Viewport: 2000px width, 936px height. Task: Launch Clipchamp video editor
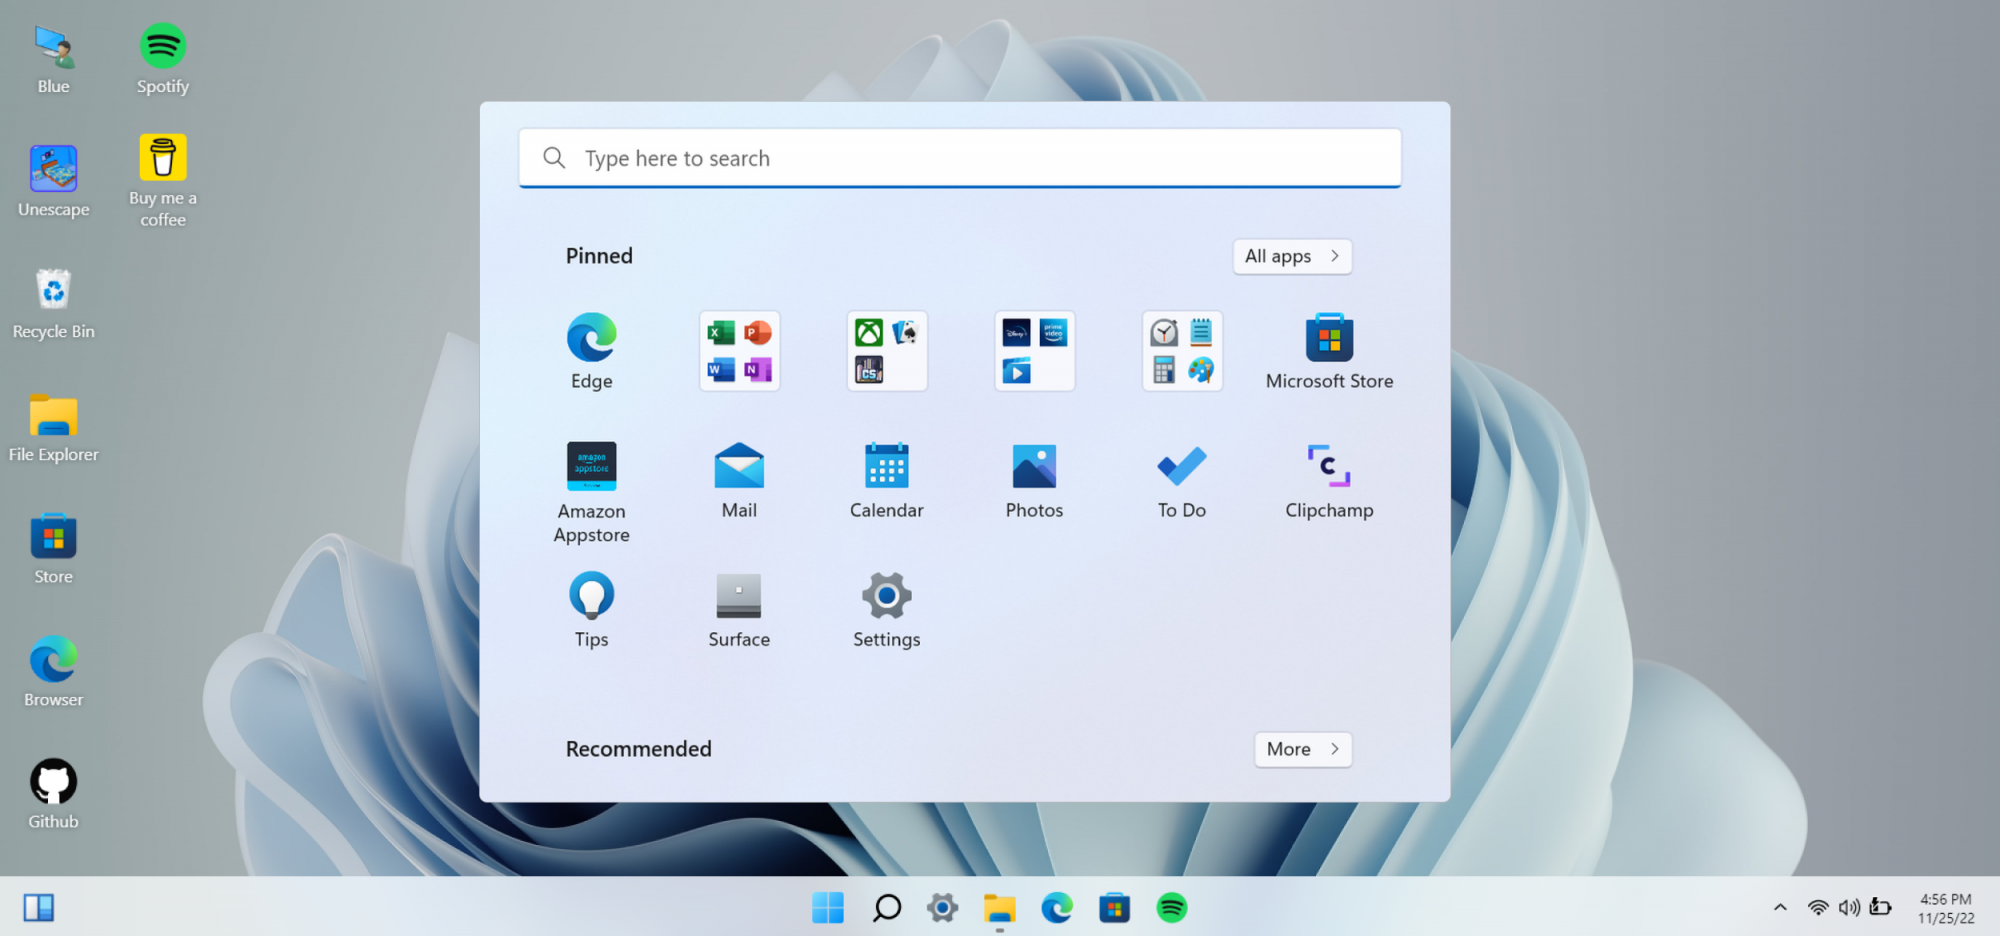(x=1329, y=480)
